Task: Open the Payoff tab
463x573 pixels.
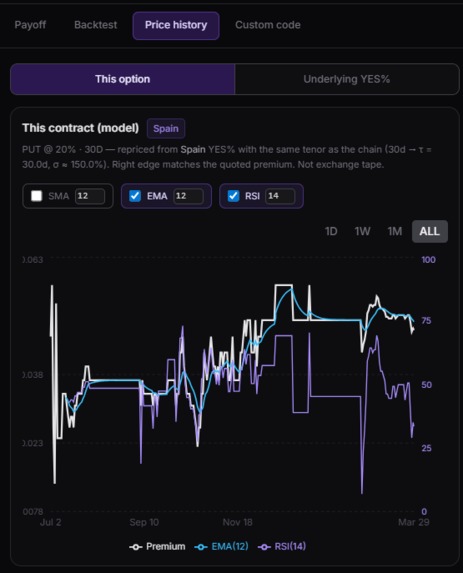Action: pos(30,25)
